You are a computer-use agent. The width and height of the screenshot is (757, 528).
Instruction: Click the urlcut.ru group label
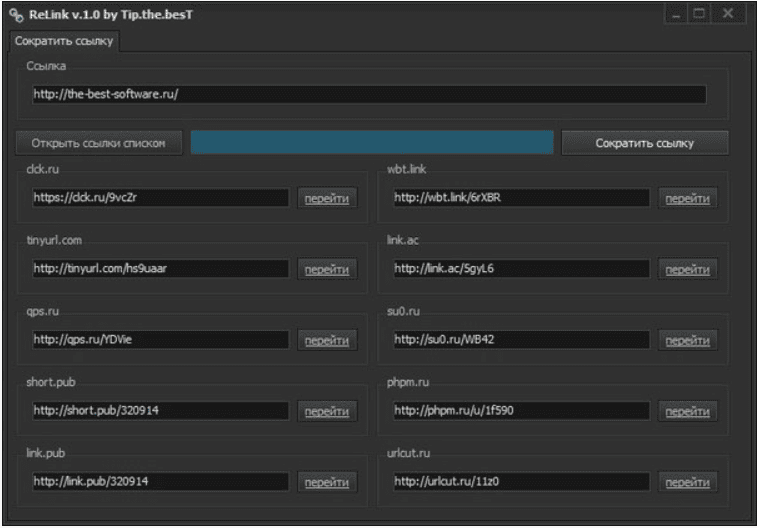click(408, 453)
